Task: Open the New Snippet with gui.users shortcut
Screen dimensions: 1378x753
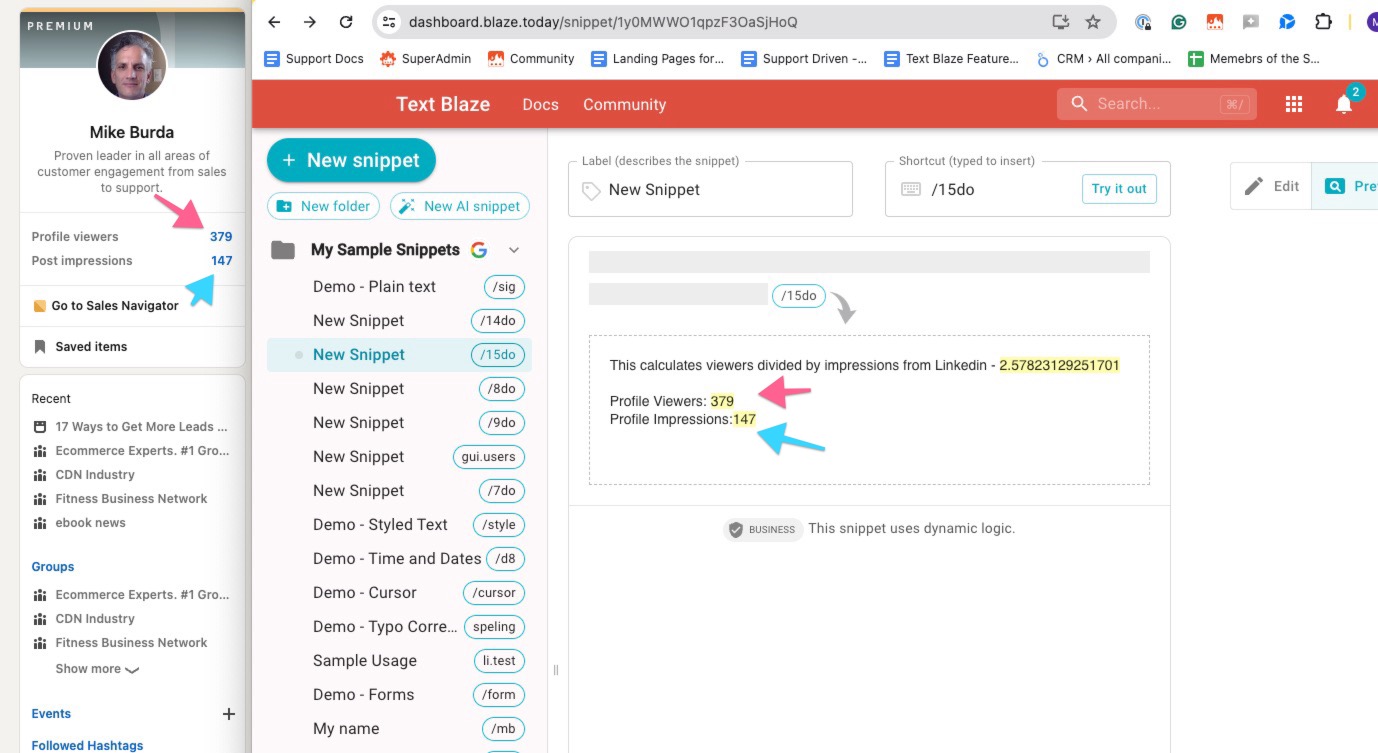Action: (x=399, y=457)
